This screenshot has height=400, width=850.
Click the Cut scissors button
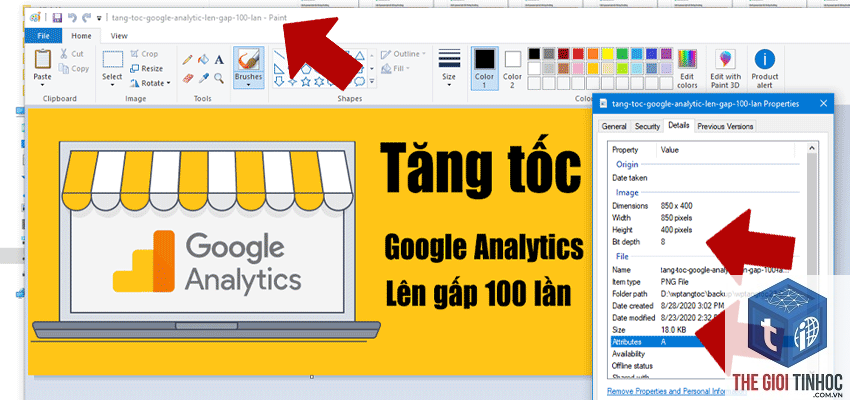[x=72, y=54]
